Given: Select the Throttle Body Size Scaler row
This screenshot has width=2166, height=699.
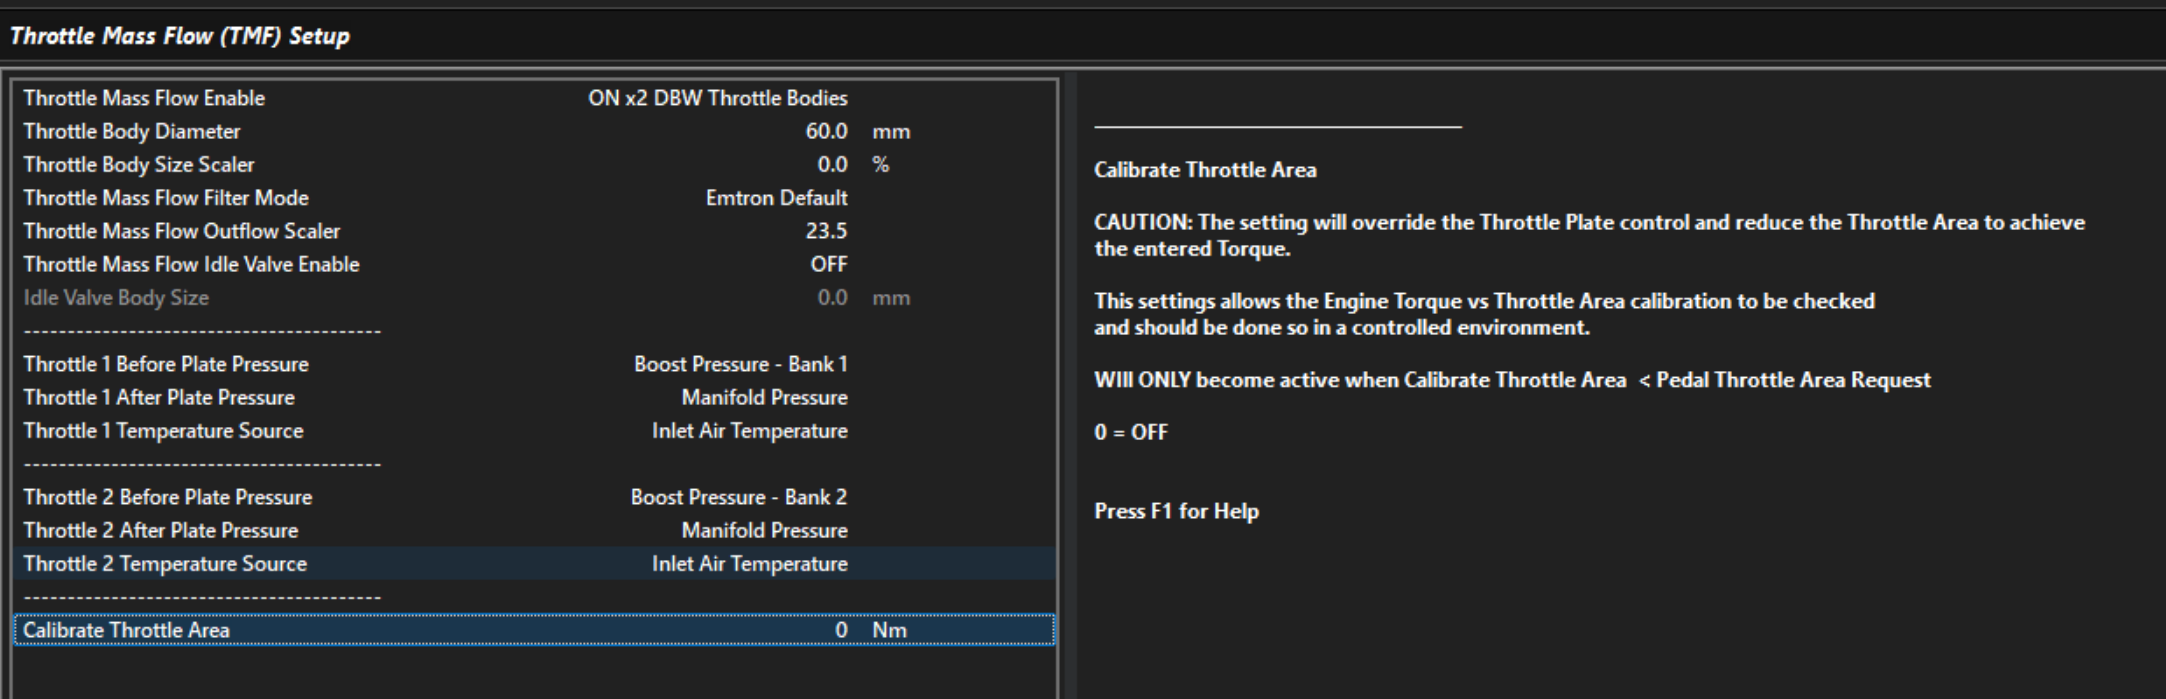Looking at the screenshot, I should click(534, 164).
